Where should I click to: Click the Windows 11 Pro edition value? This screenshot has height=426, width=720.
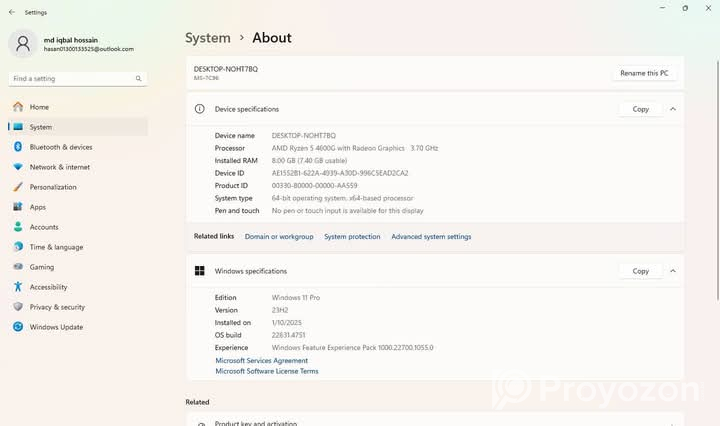296,297
